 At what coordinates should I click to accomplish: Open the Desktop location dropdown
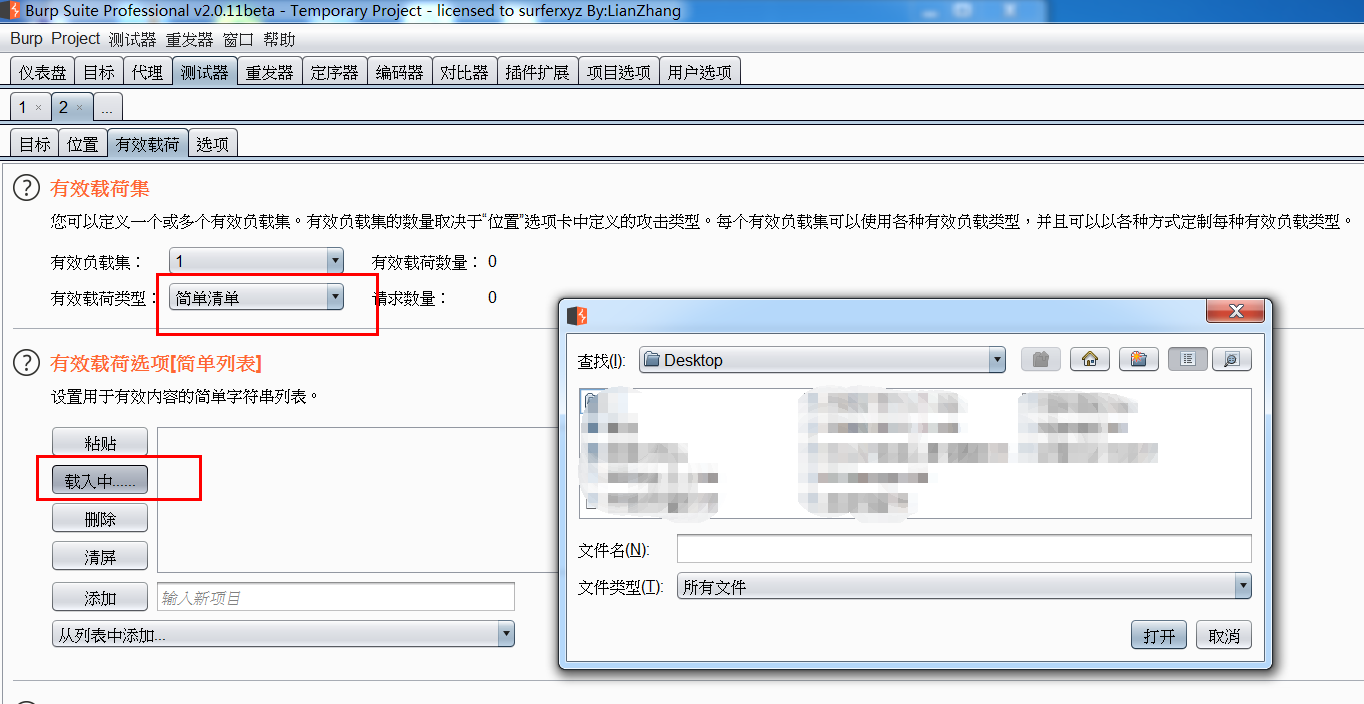coord(821,360)
